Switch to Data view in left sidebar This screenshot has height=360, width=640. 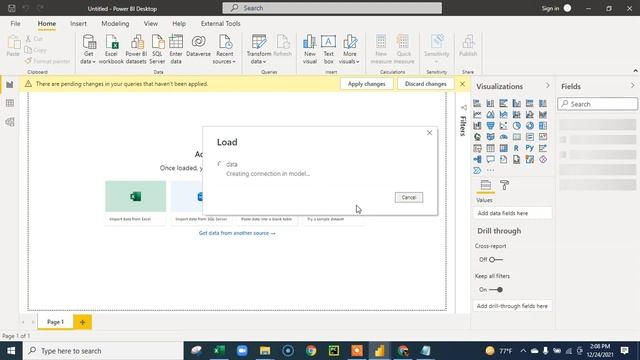10,103
